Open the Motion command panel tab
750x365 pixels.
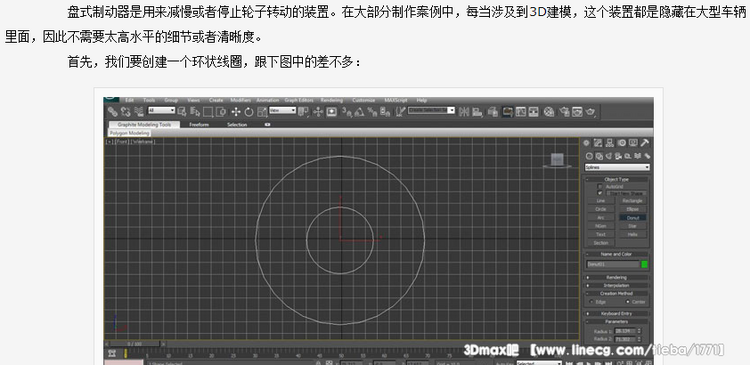pos(621,143)
